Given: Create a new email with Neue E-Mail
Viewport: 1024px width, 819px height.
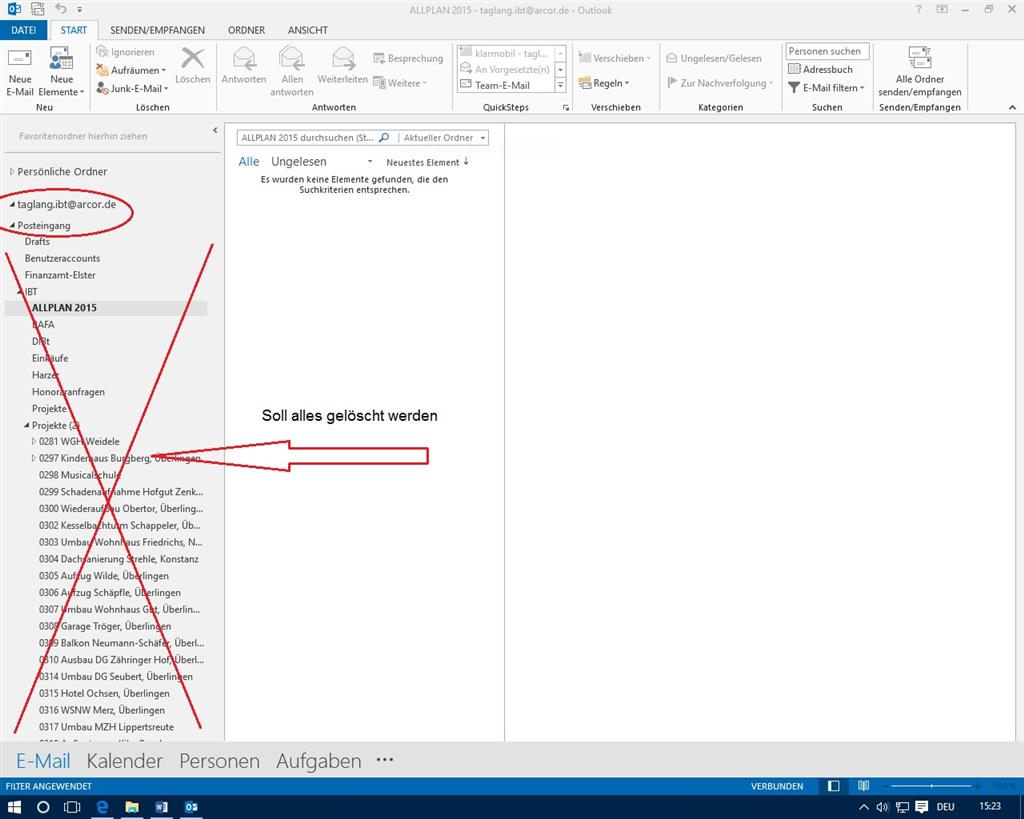Looking at the screenshot, I should pos(20,72).
